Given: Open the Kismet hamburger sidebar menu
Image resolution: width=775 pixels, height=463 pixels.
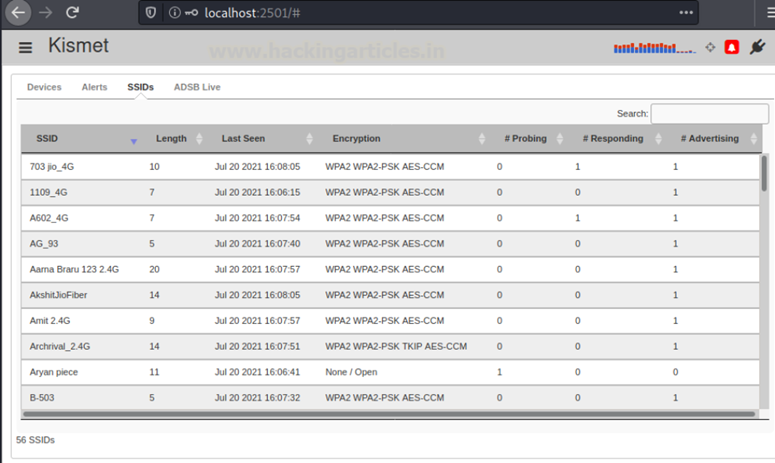Looking at the screenshot, I should point(25,47).
